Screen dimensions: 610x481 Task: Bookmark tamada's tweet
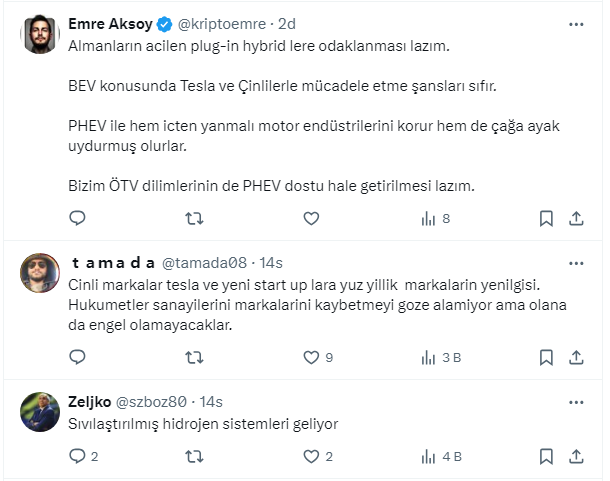tap(546, 356)
